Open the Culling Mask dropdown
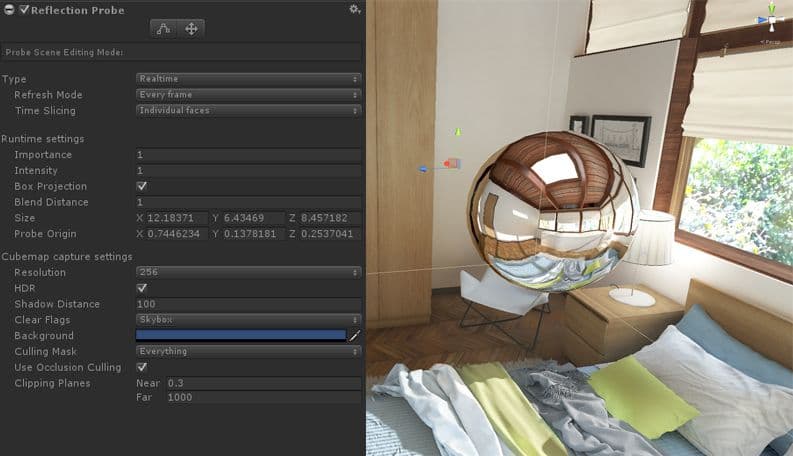This screenshot has width=793, height=456. [x=247, y=352]
